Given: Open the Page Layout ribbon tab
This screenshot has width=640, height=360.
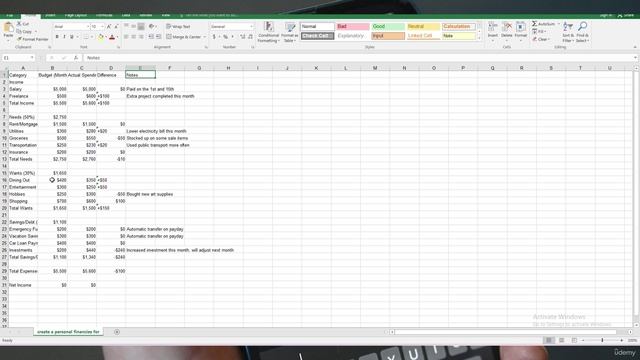Looking at the screenshot, I should click(x=76, y=16).
